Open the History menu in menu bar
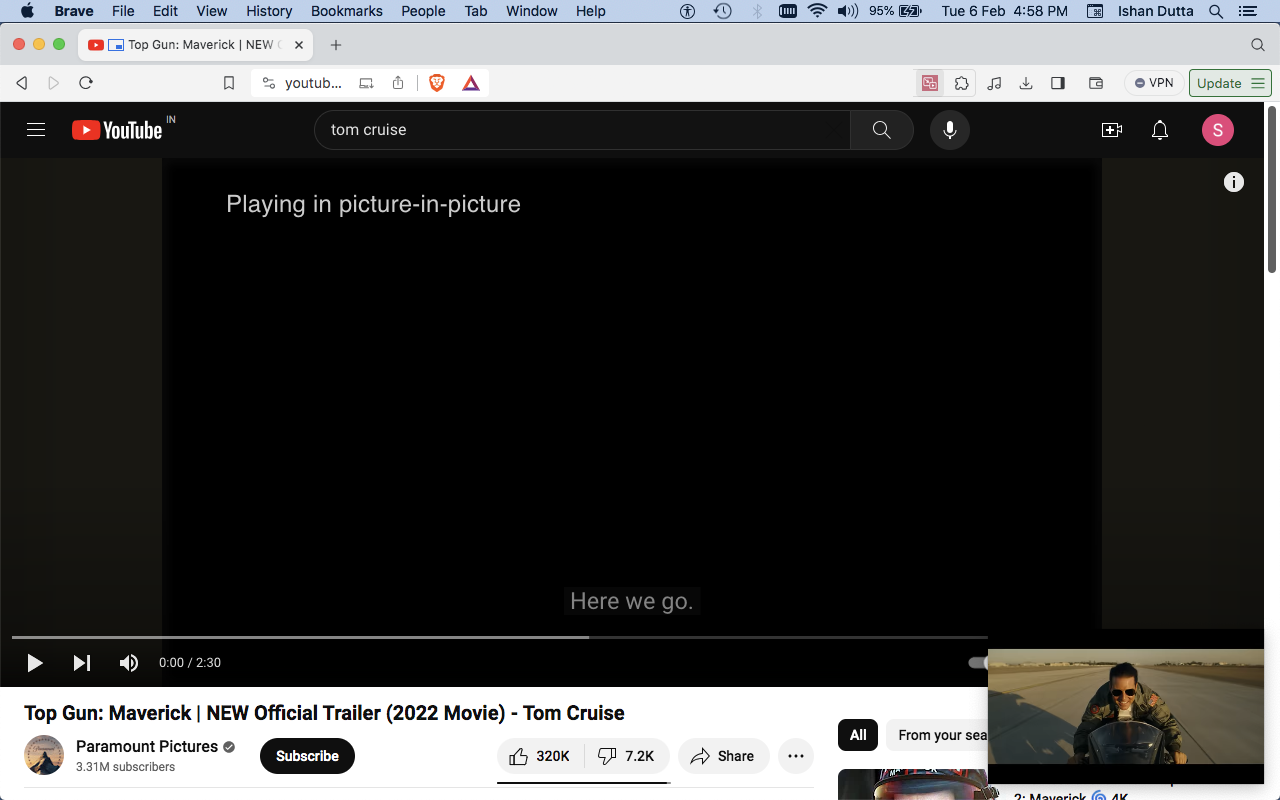Viewport: 1280px width, 800px height. pos(269,11)
